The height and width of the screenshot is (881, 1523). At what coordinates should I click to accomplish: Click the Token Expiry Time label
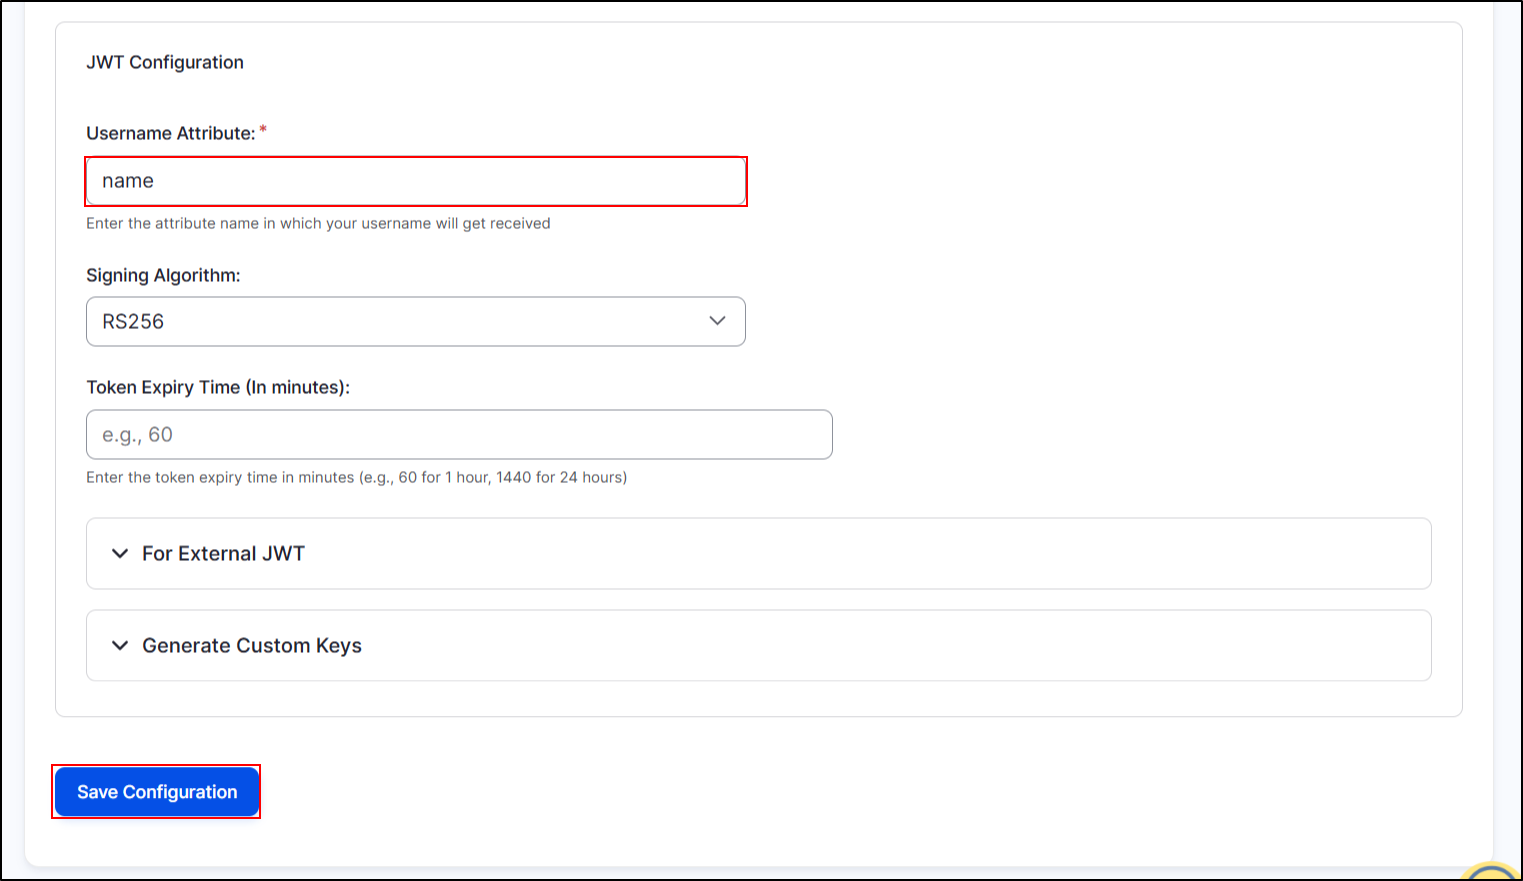[x=218, y=387]
